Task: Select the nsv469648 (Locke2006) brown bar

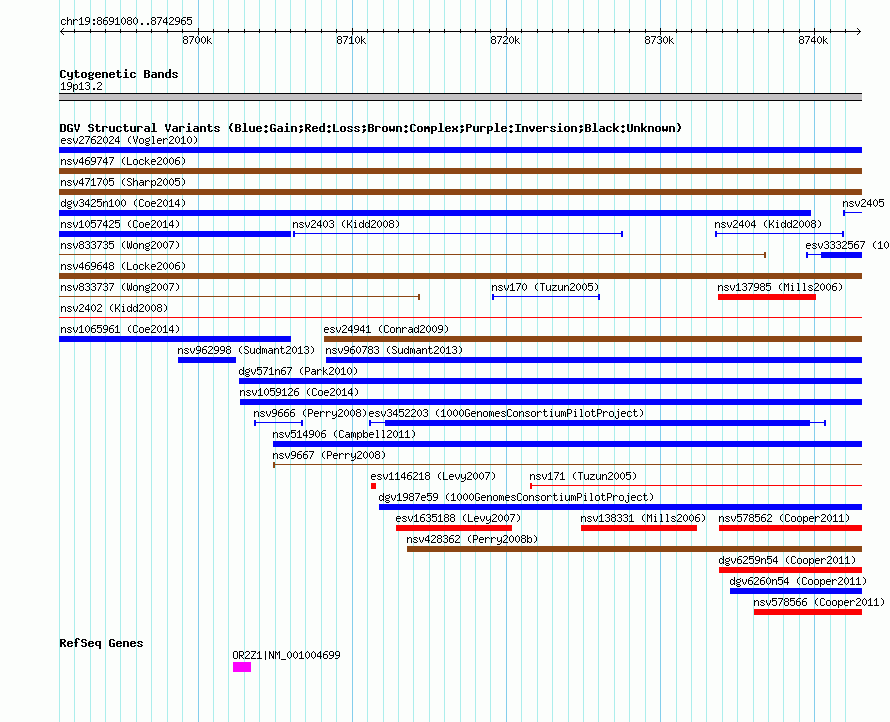Action: 460,276
